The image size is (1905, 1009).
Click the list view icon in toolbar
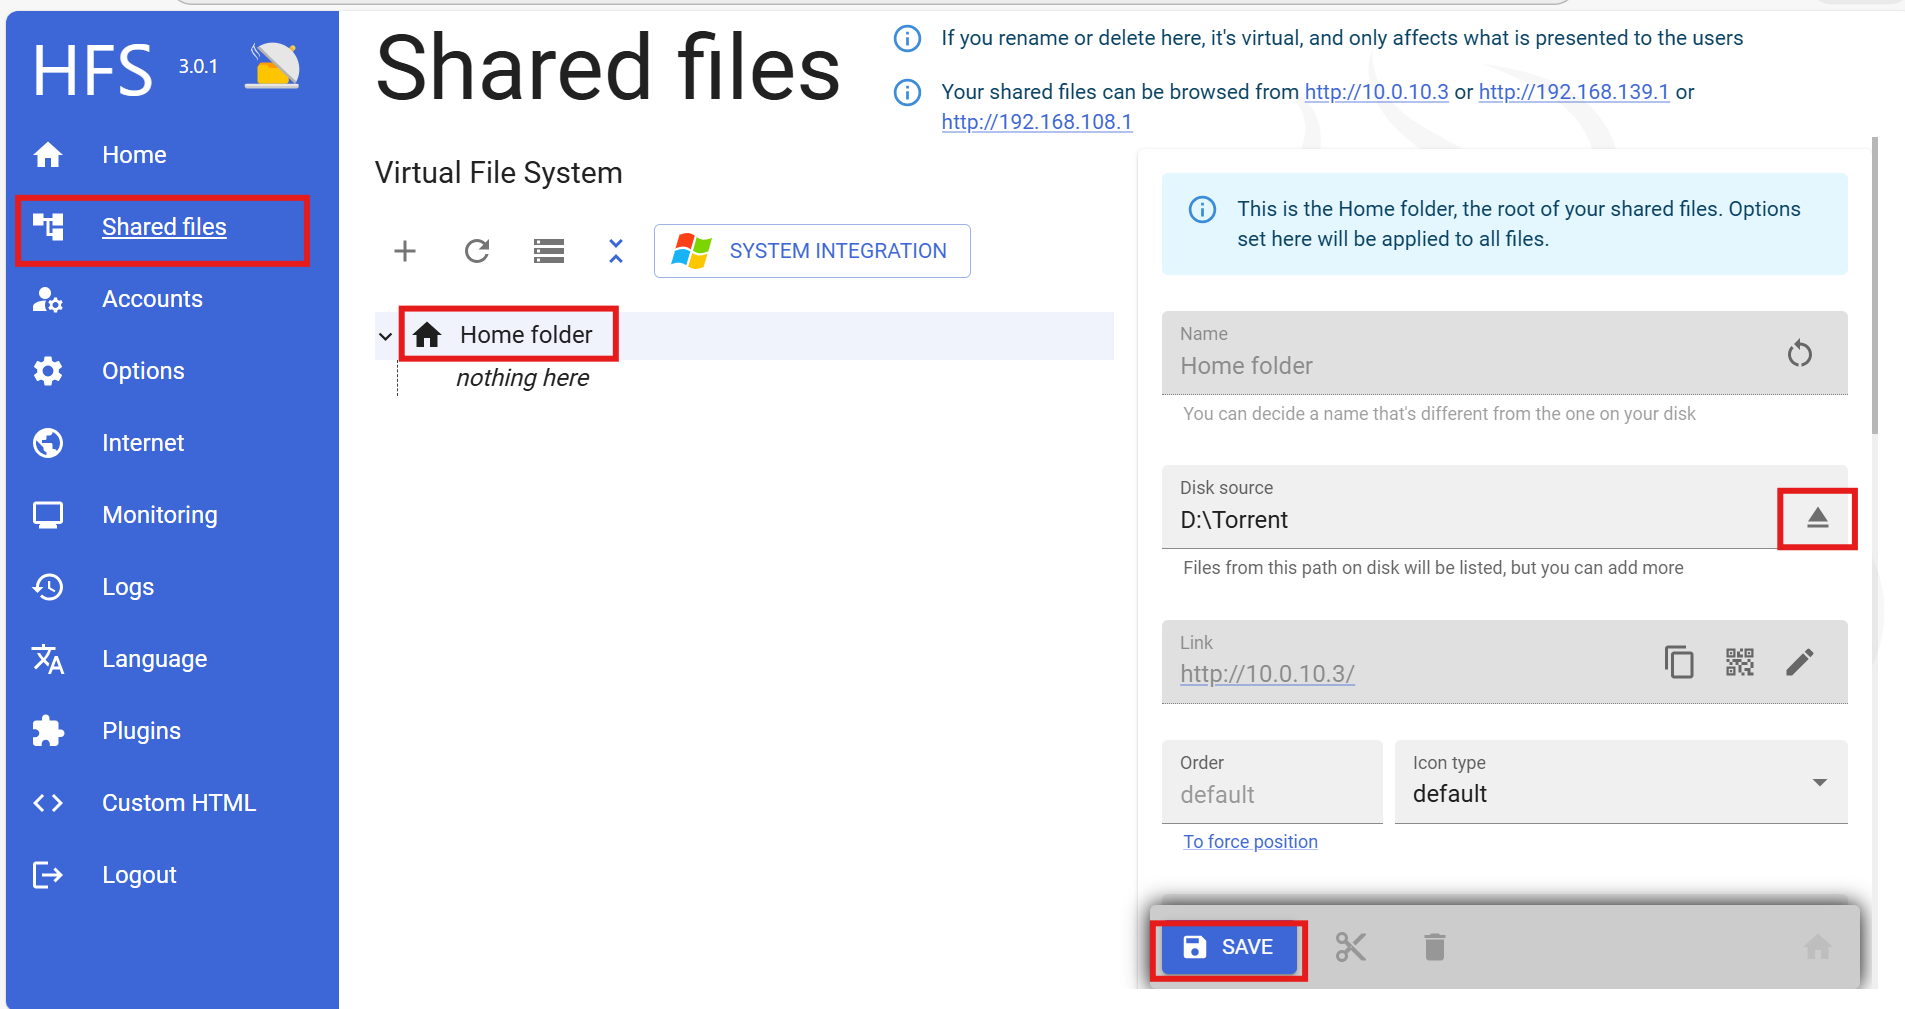click(548, 251)
